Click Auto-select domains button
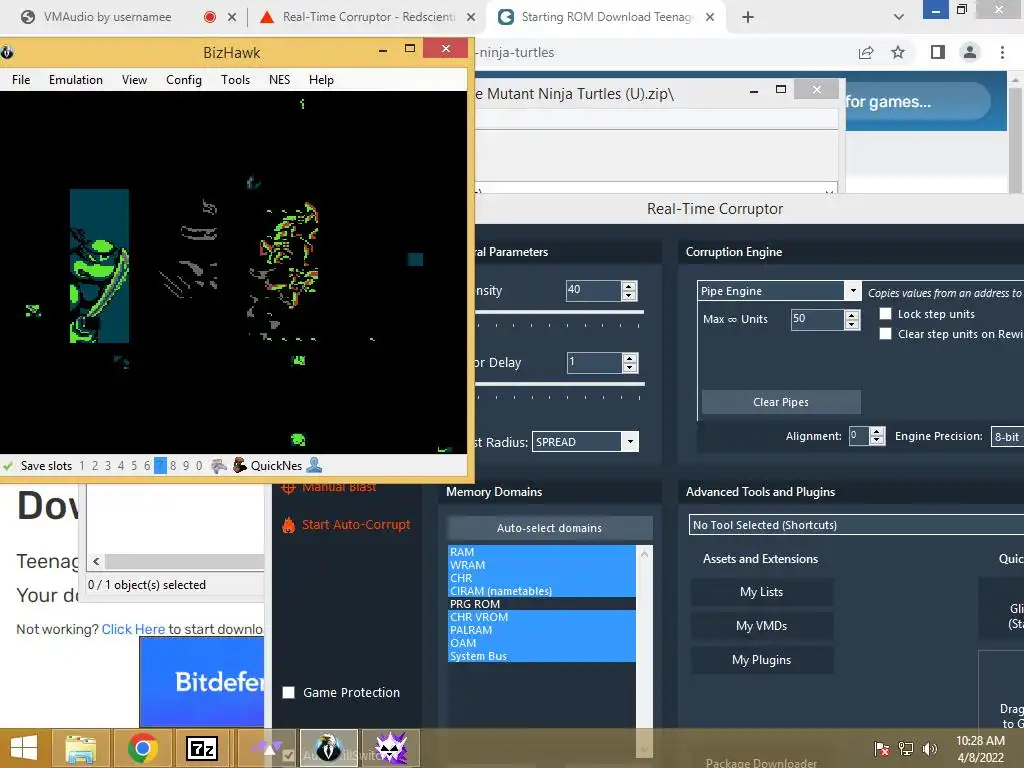This screenshot has height=768, width=1024. pos(549,528)
